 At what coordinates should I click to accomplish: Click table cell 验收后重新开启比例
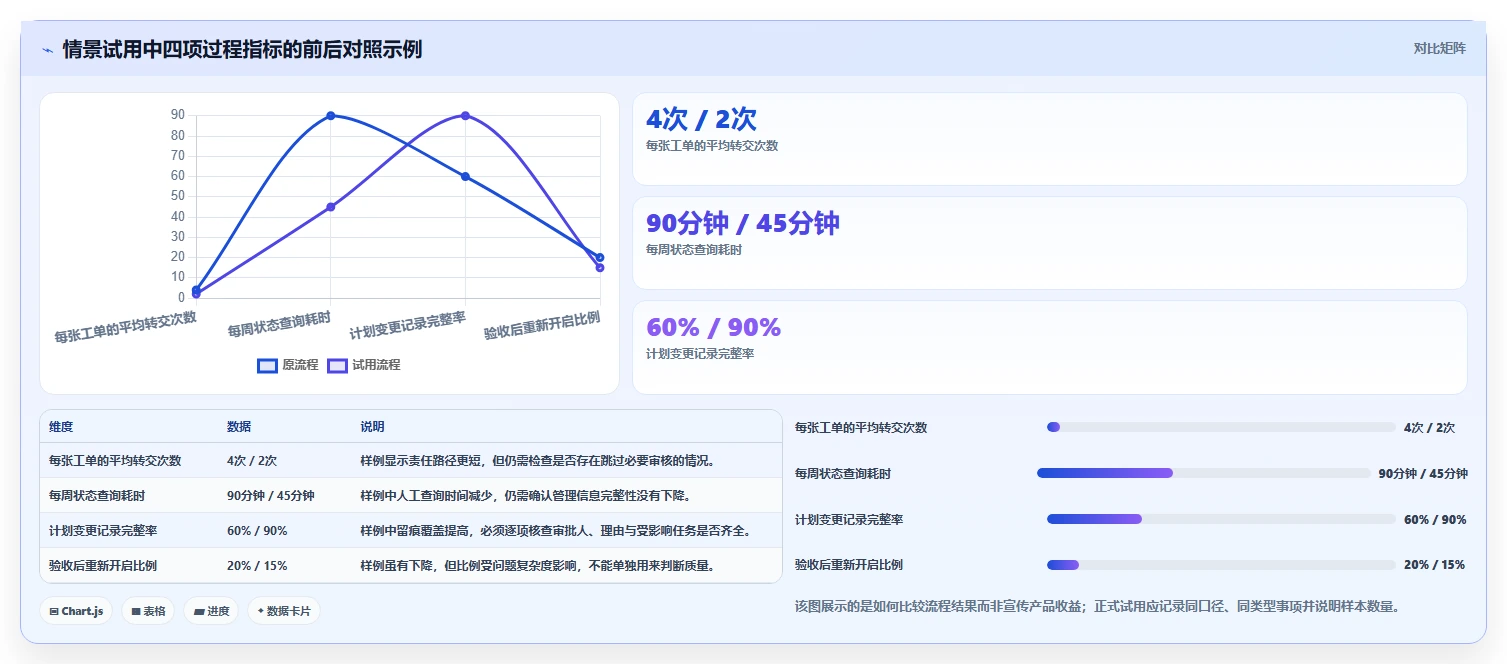pos(103,566)
